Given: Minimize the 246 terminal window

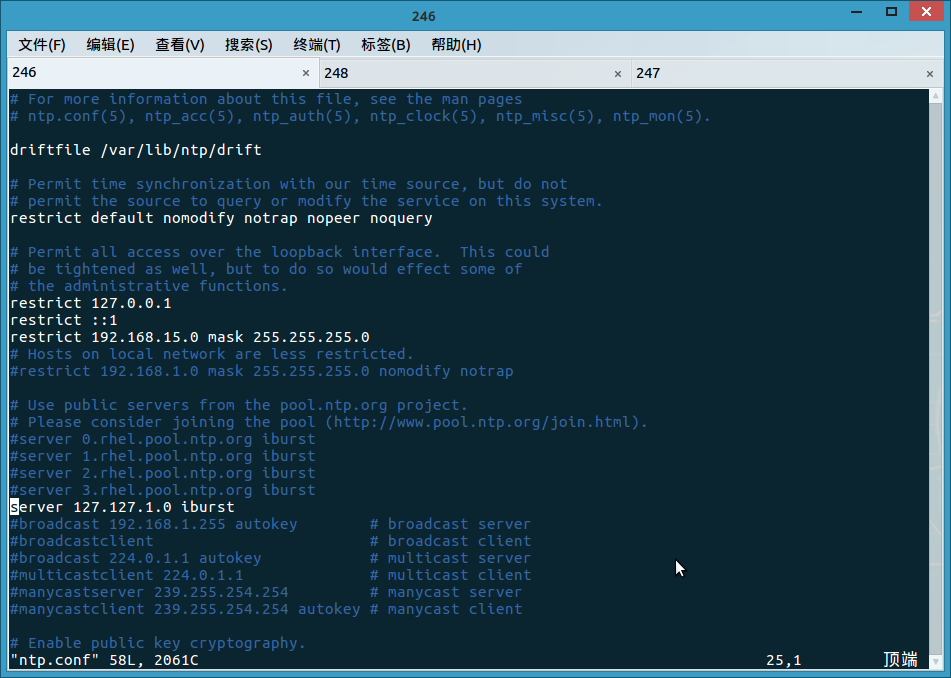Looking at the screenshot, I should click(x=857, y=12).
